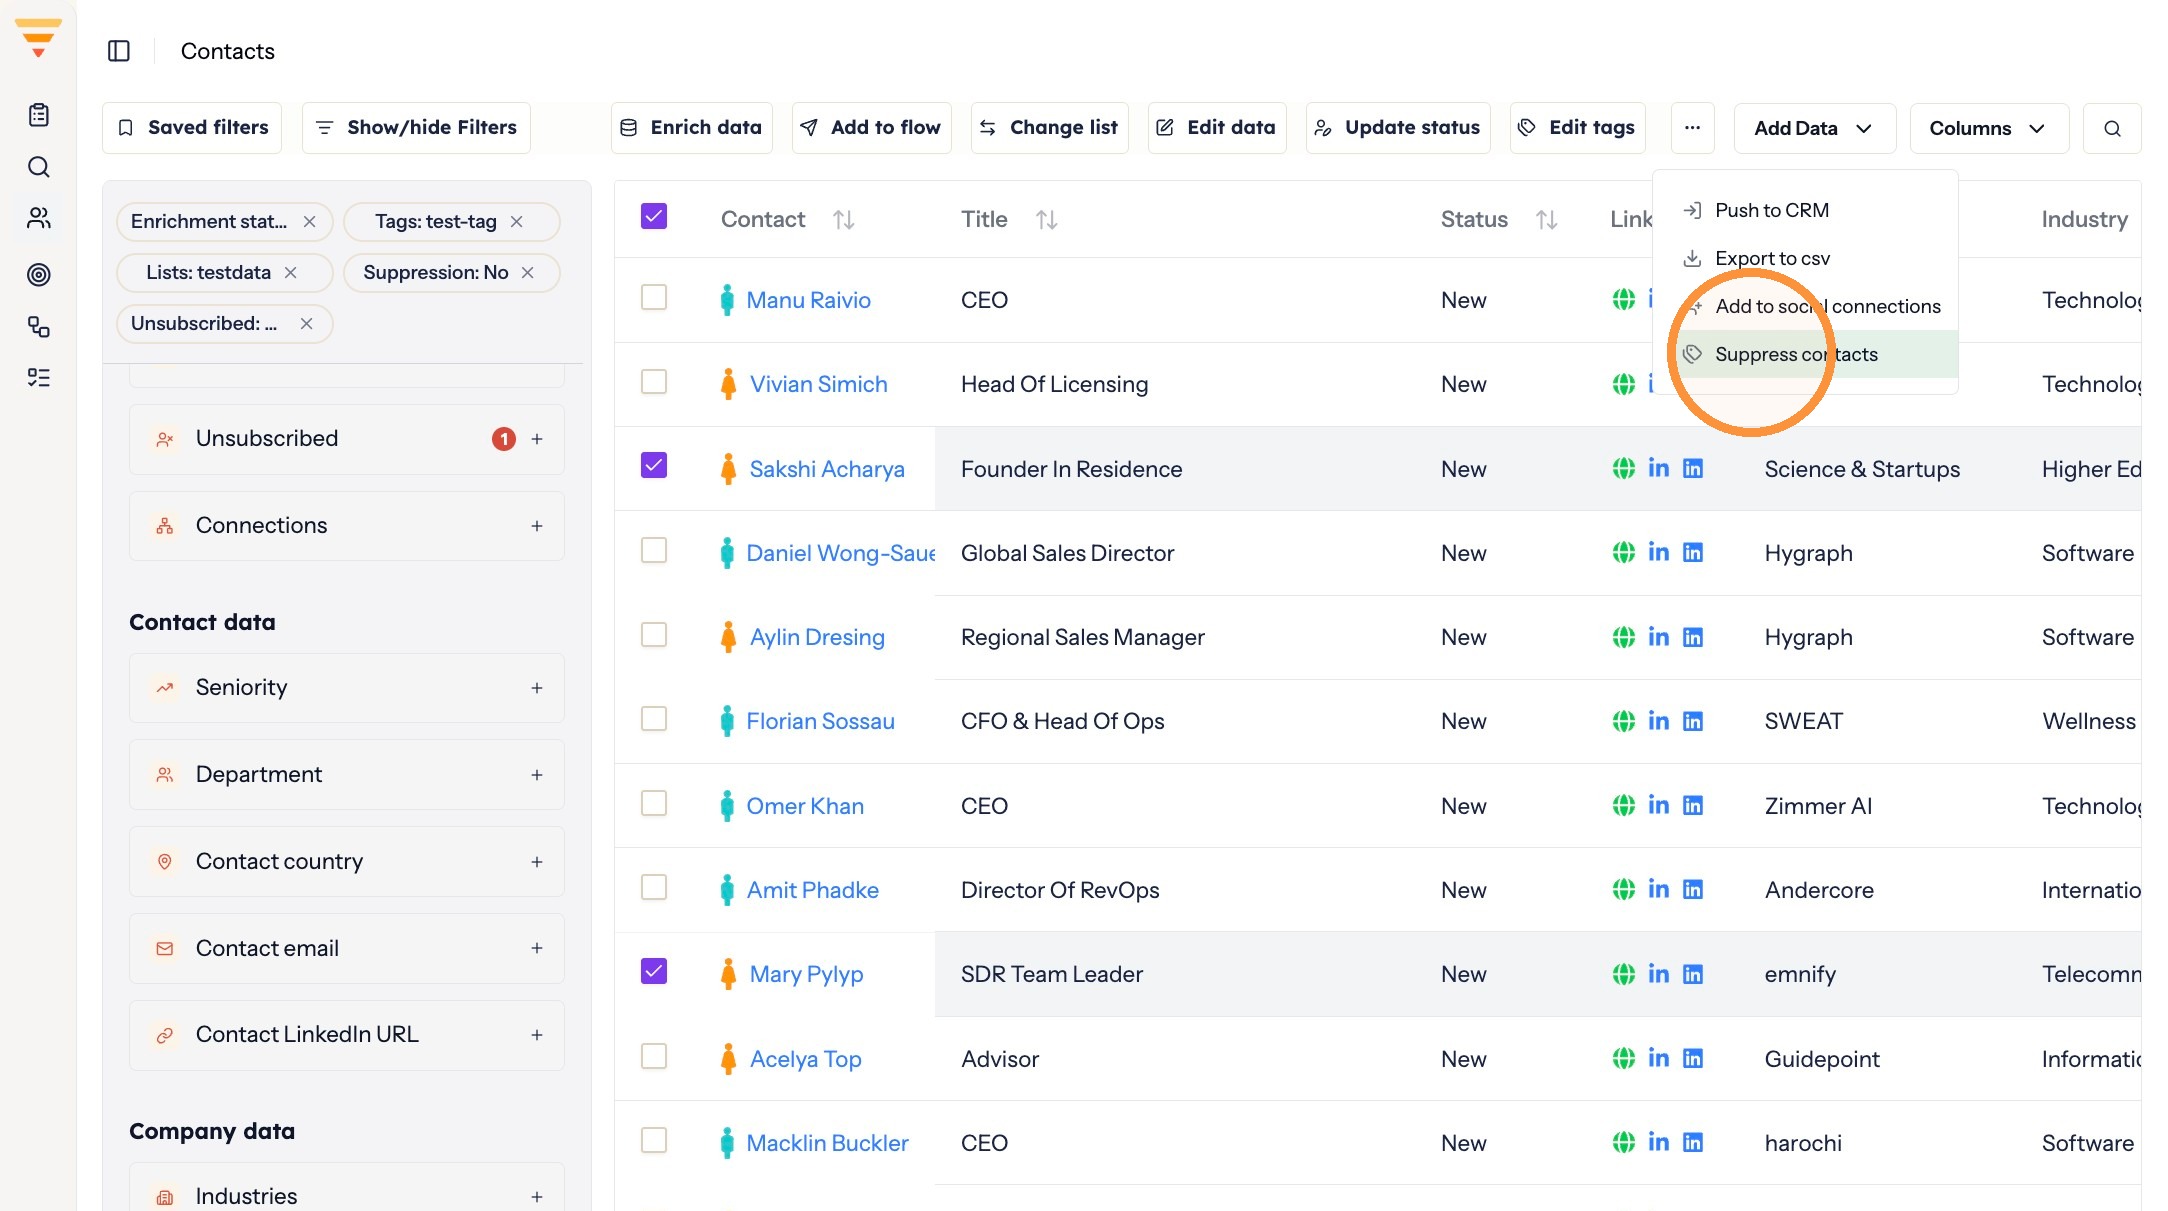Open Daniel Wong-Sauer's website globe icon

[1624, 553]
